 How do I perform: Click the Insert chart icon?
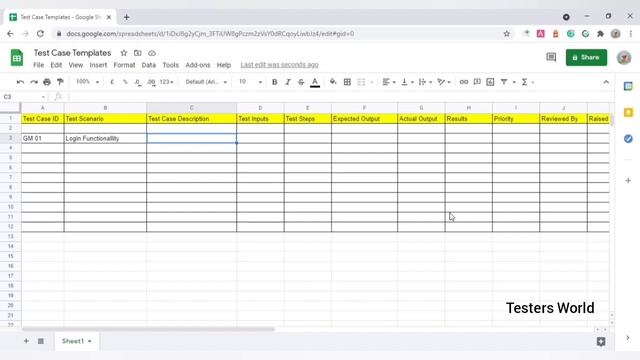click(490, 82)
